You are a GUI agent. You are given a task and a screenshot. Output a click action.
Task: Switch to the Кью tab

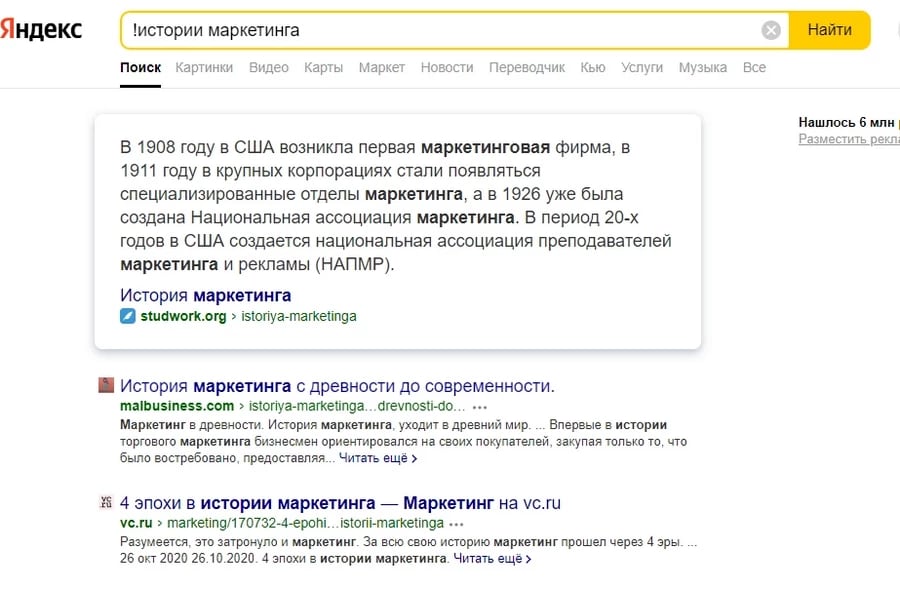point(592,68)
